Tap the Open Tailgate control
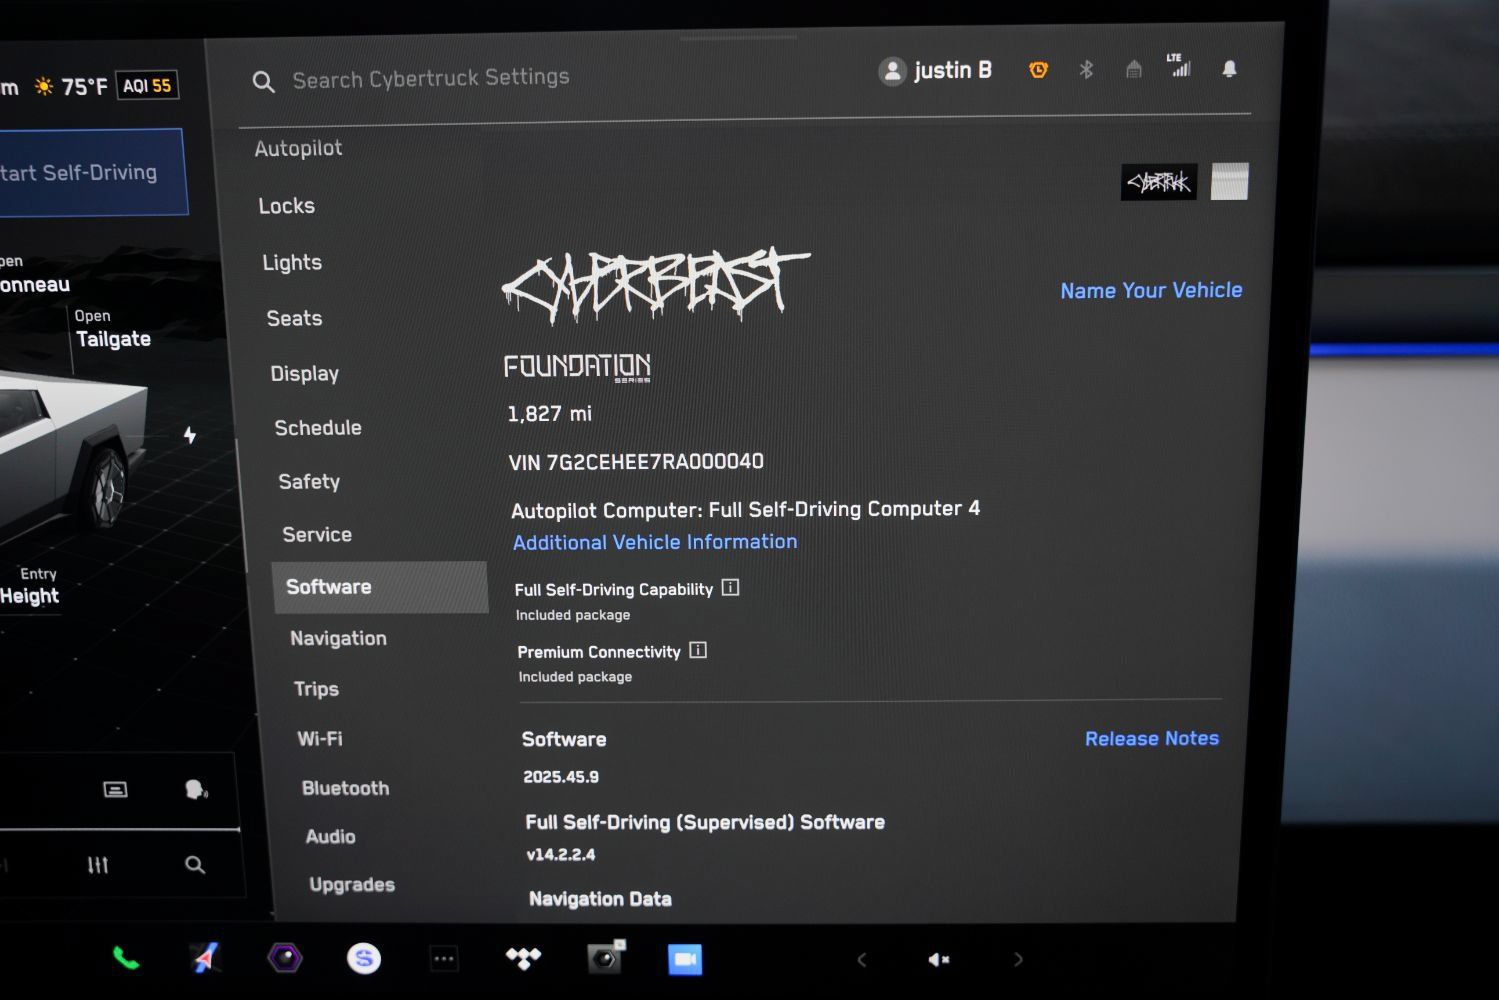The width and height of the screenshot is (1499, 1000). (112, 329)
